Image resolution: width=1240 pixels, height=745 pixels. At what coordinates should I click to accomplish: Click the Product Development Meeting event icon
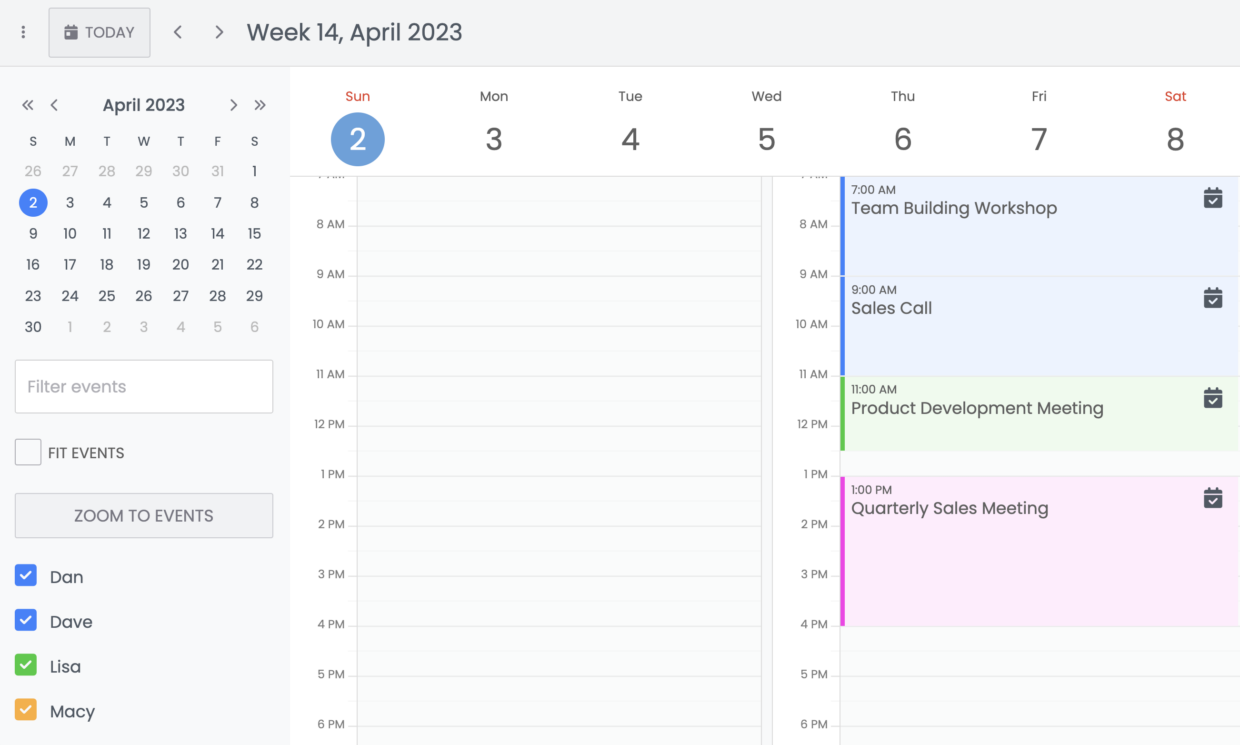(1212, 398)
